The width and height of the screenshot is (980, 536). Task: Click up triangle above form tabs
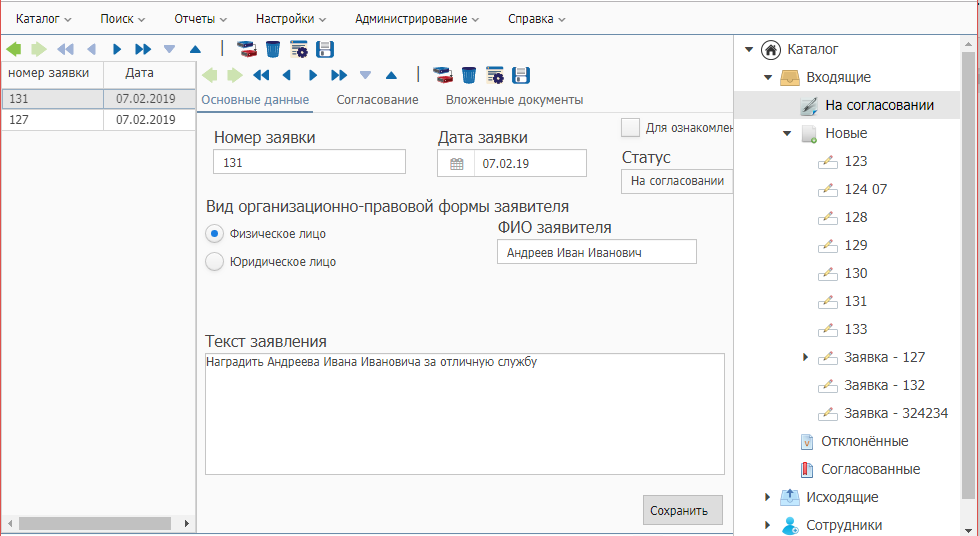click(x=391, y=76)
